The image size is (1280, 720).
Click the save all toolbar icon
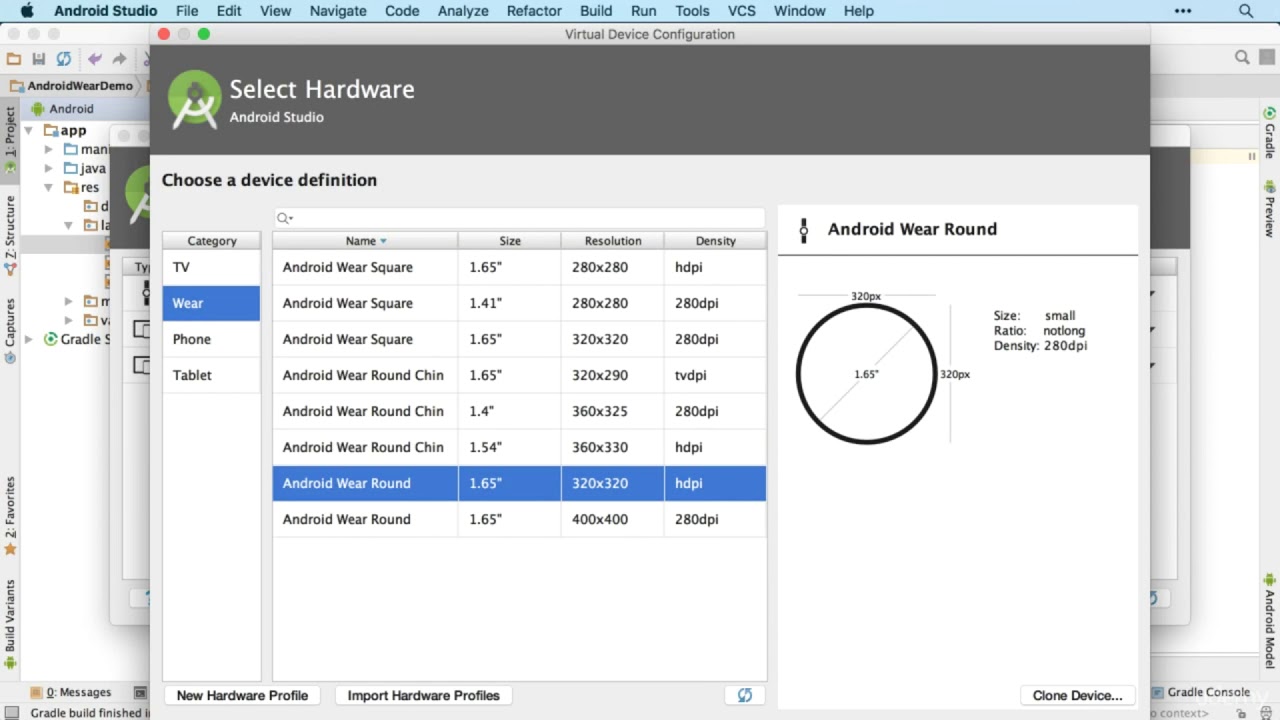(39, 59)
